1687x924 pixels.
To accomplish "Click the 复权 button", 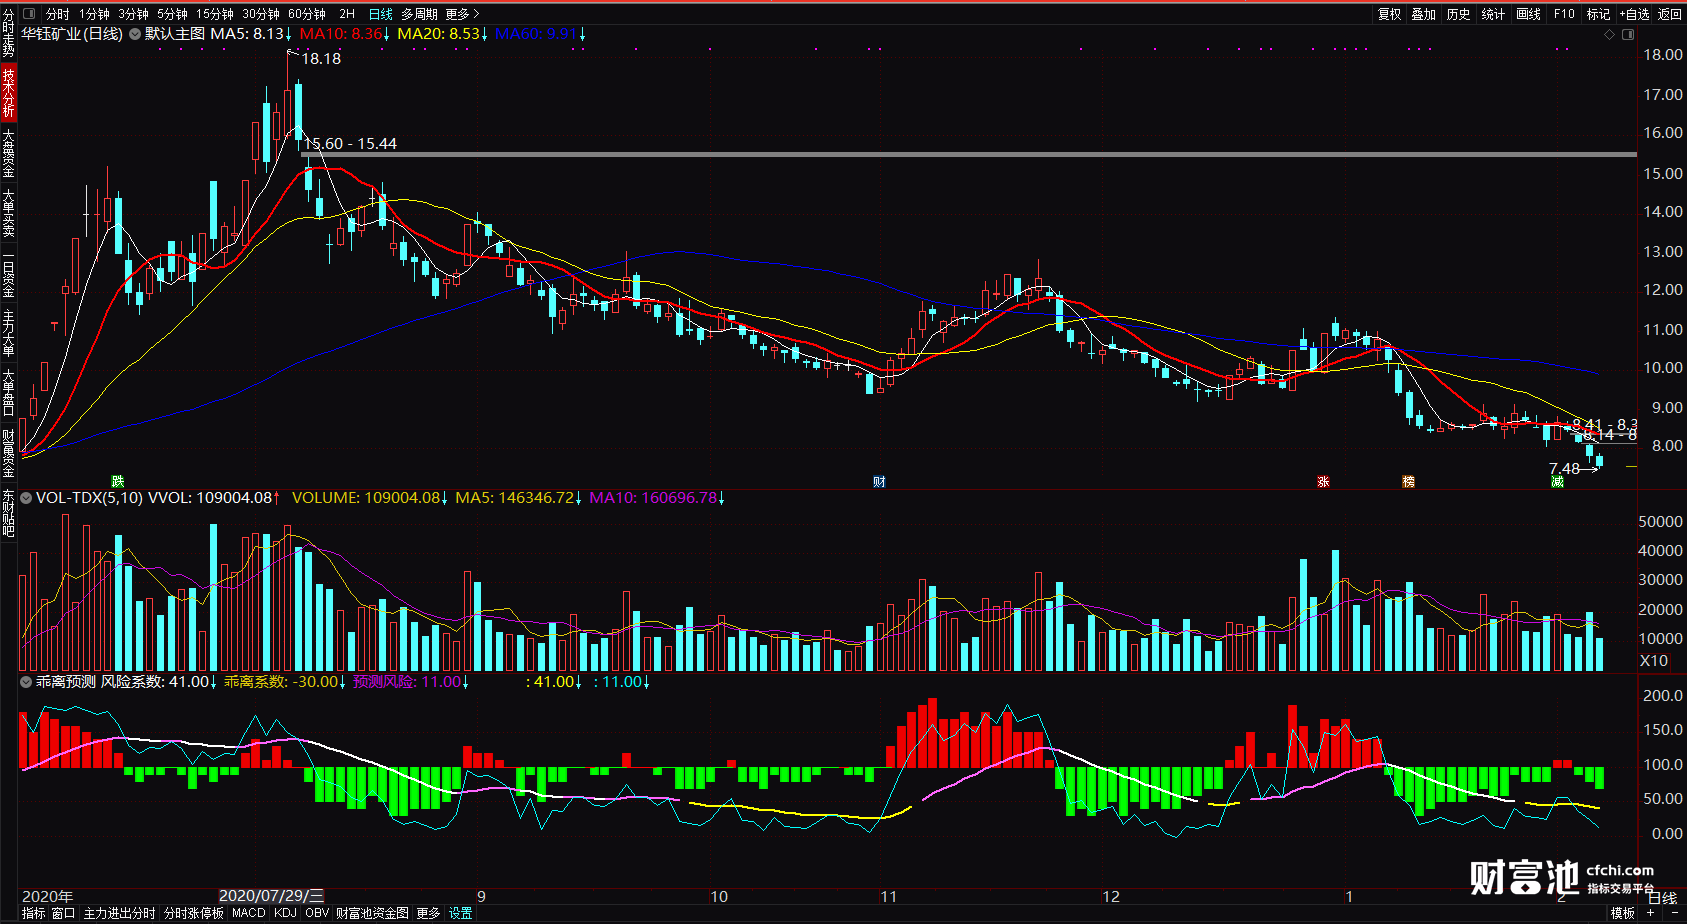I will click(1390, 14).
